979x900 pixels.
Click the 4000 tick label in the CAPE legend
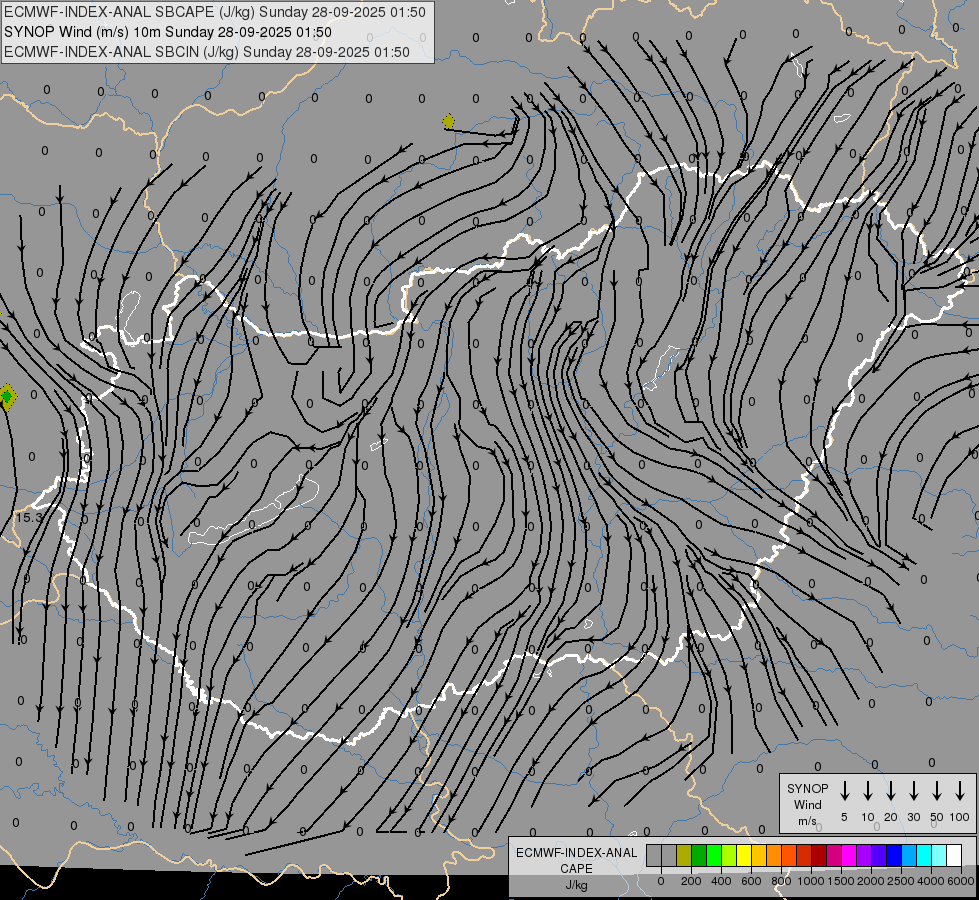[x=930, y=881]
